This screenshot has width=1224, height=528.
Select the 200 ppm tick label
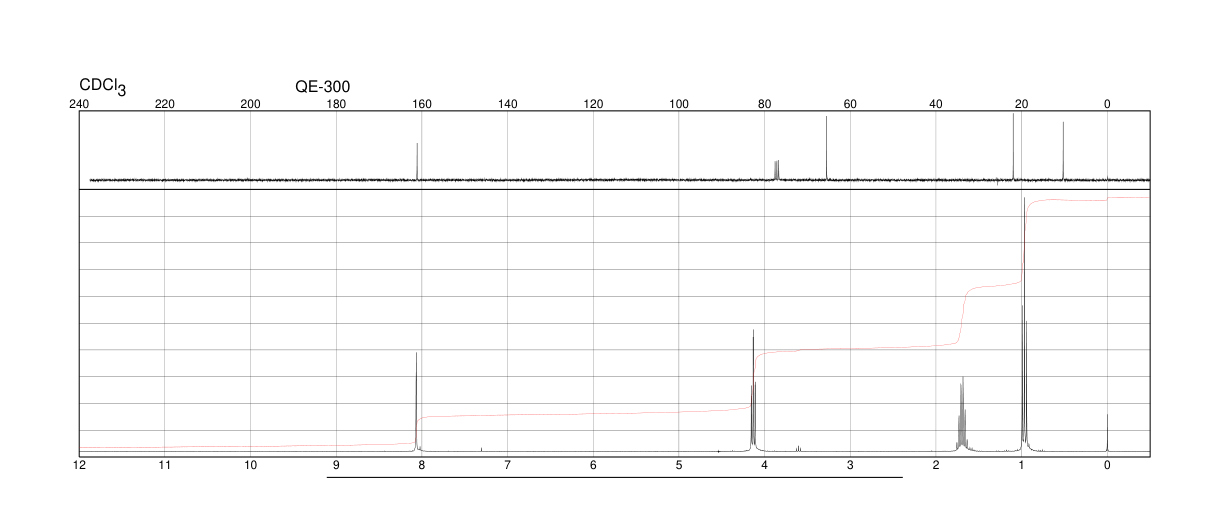(x=250, y=104)
